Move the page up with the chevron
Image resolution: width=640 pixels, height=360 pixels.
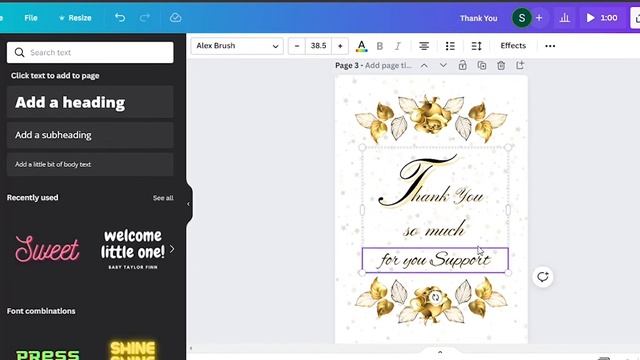click(x=424, y=66)
